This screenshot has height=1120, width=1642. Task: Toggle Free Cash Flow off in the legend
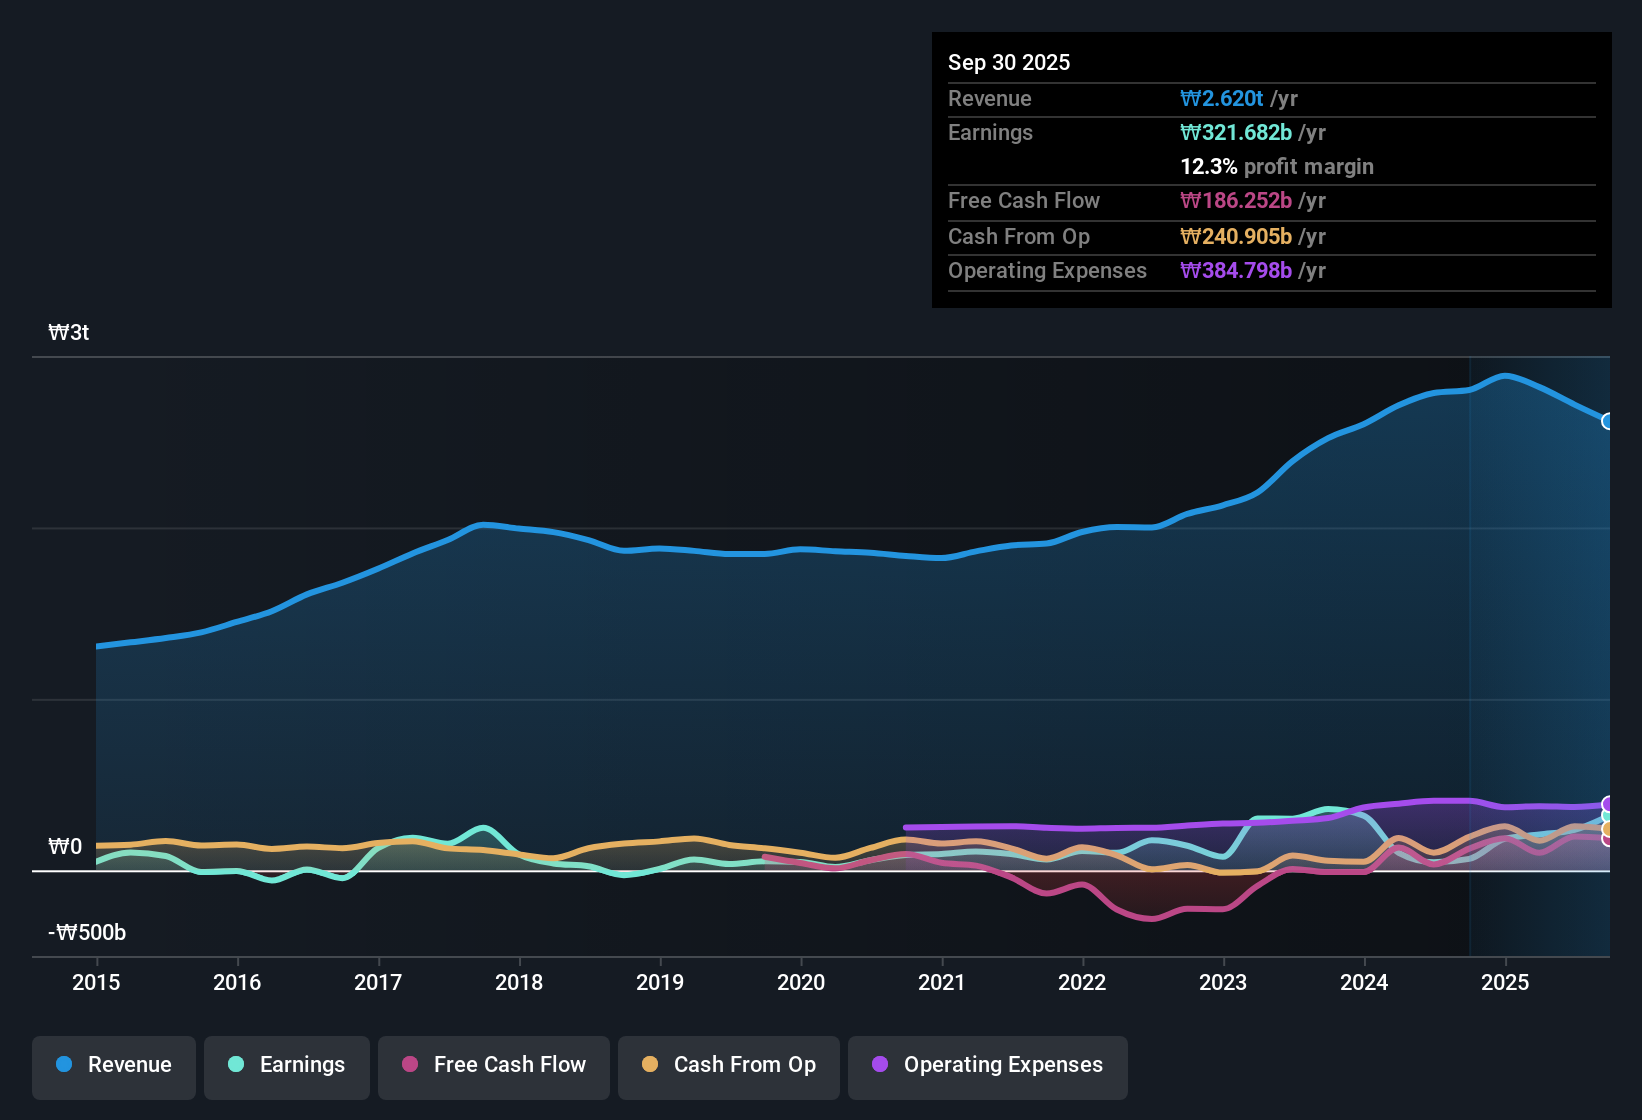pyautogui.click(x=493, y=1065)
